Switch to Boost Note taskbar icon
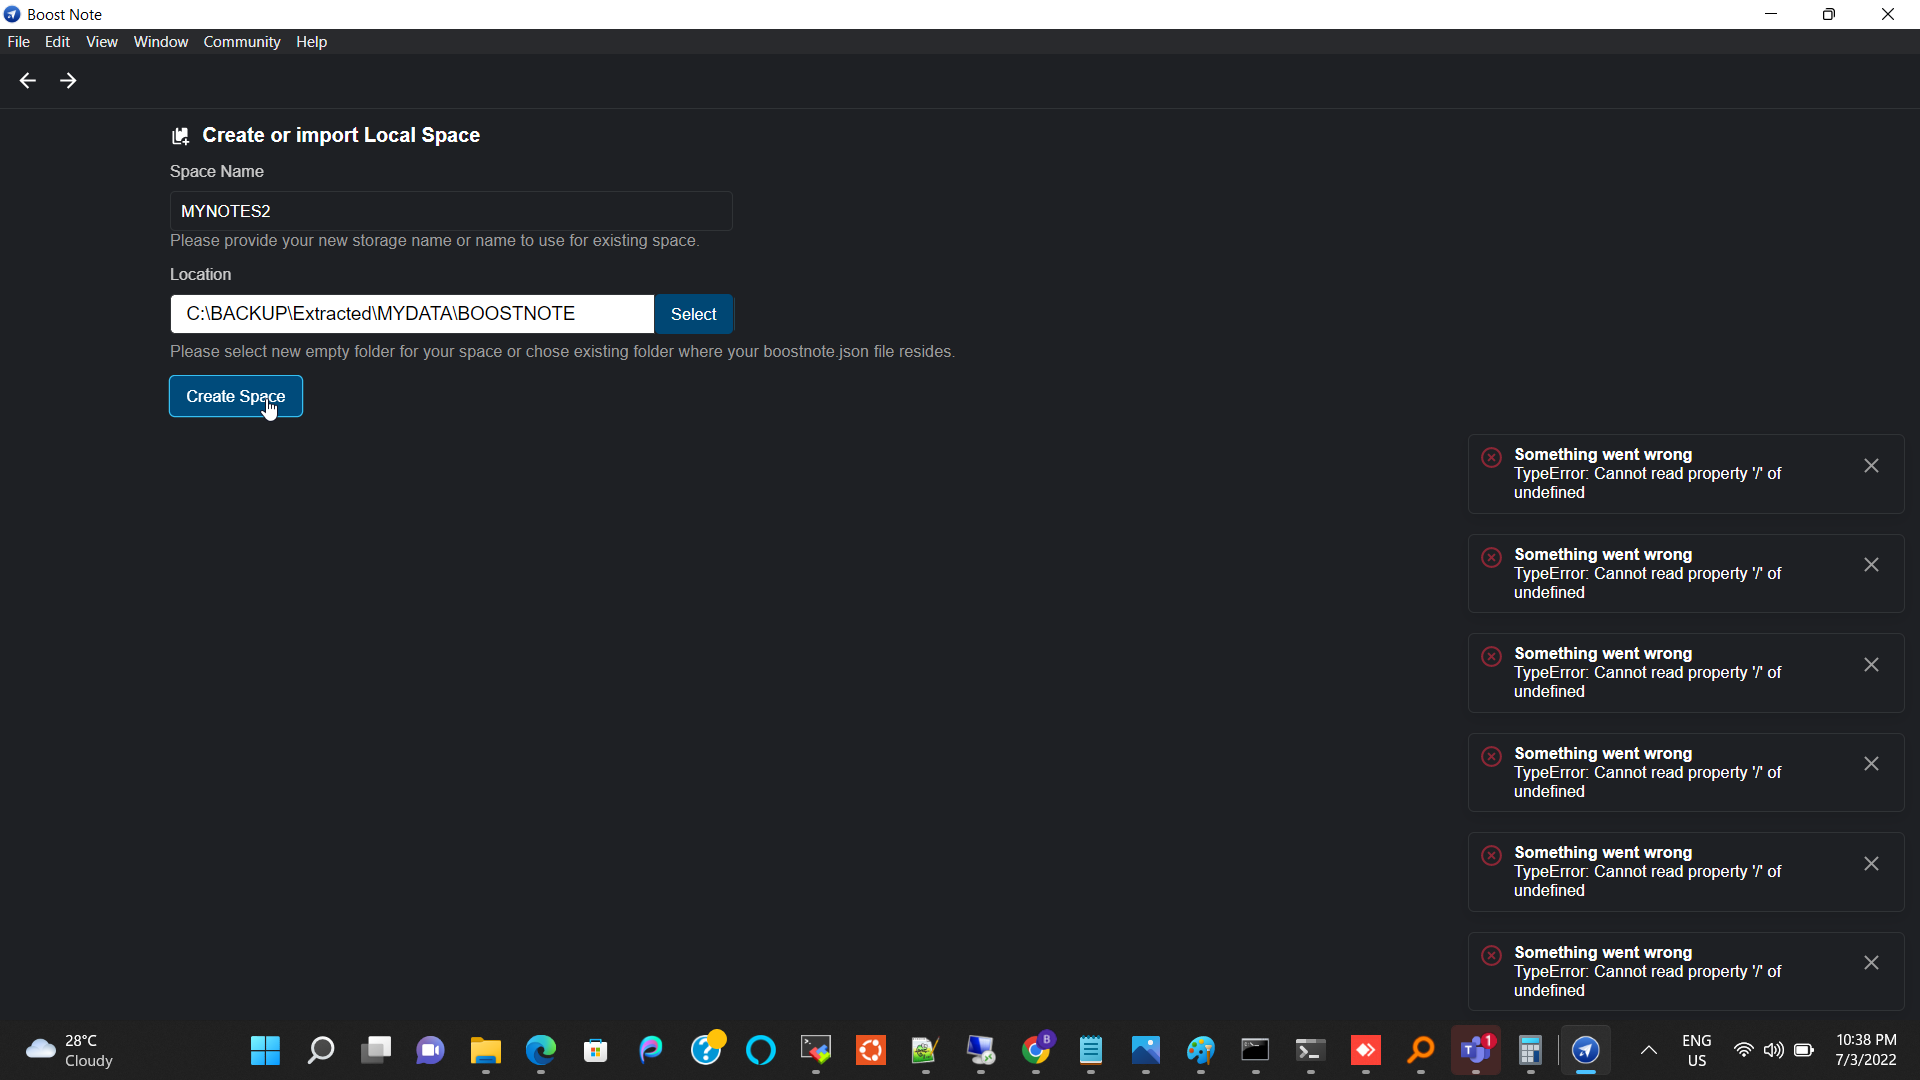Screen dimensions: 1920x1080 [1586, 1050]
